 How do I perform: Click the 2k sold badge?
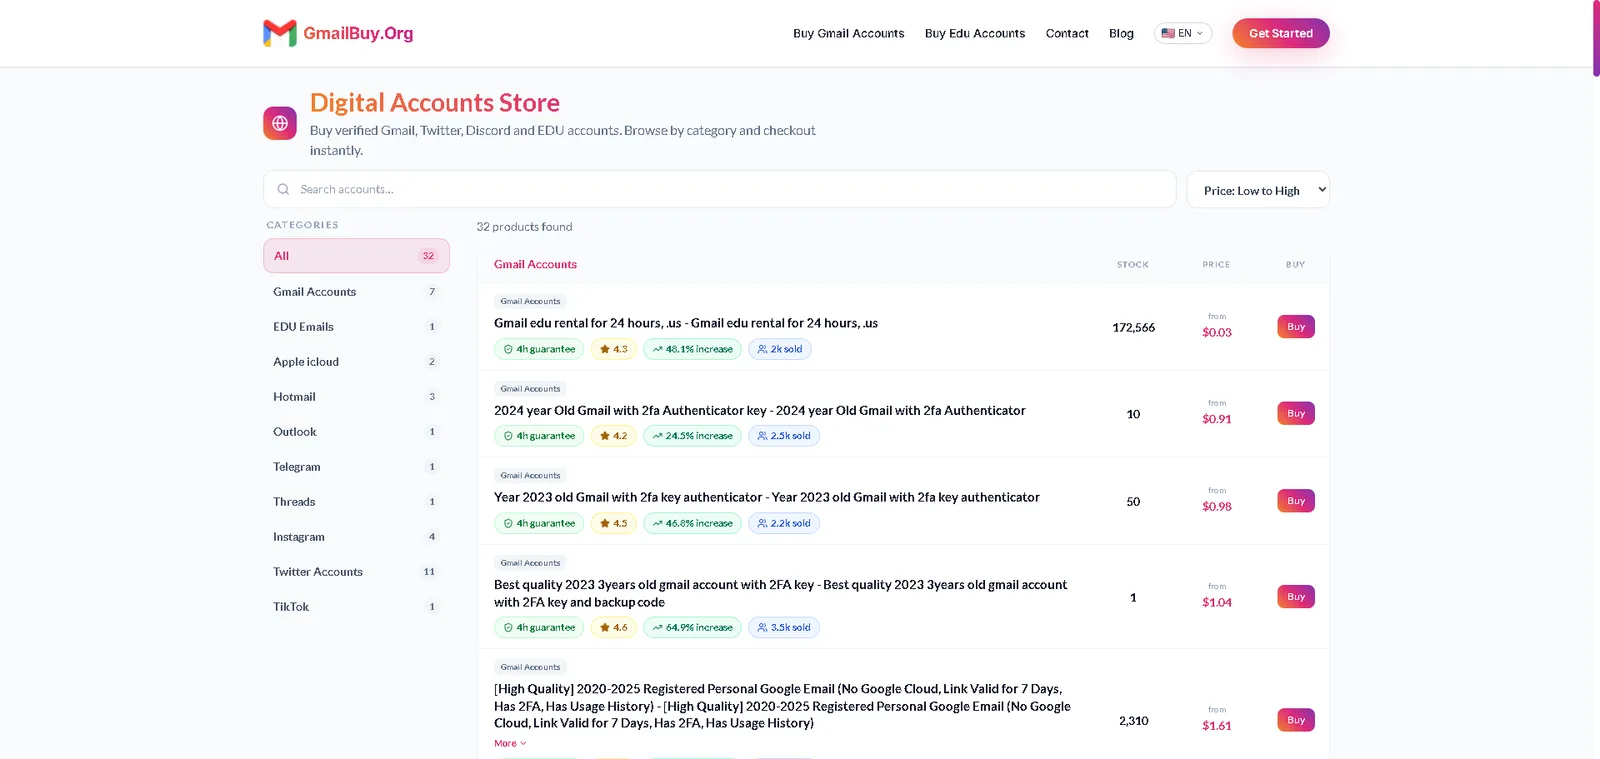[x=780, y=349]
